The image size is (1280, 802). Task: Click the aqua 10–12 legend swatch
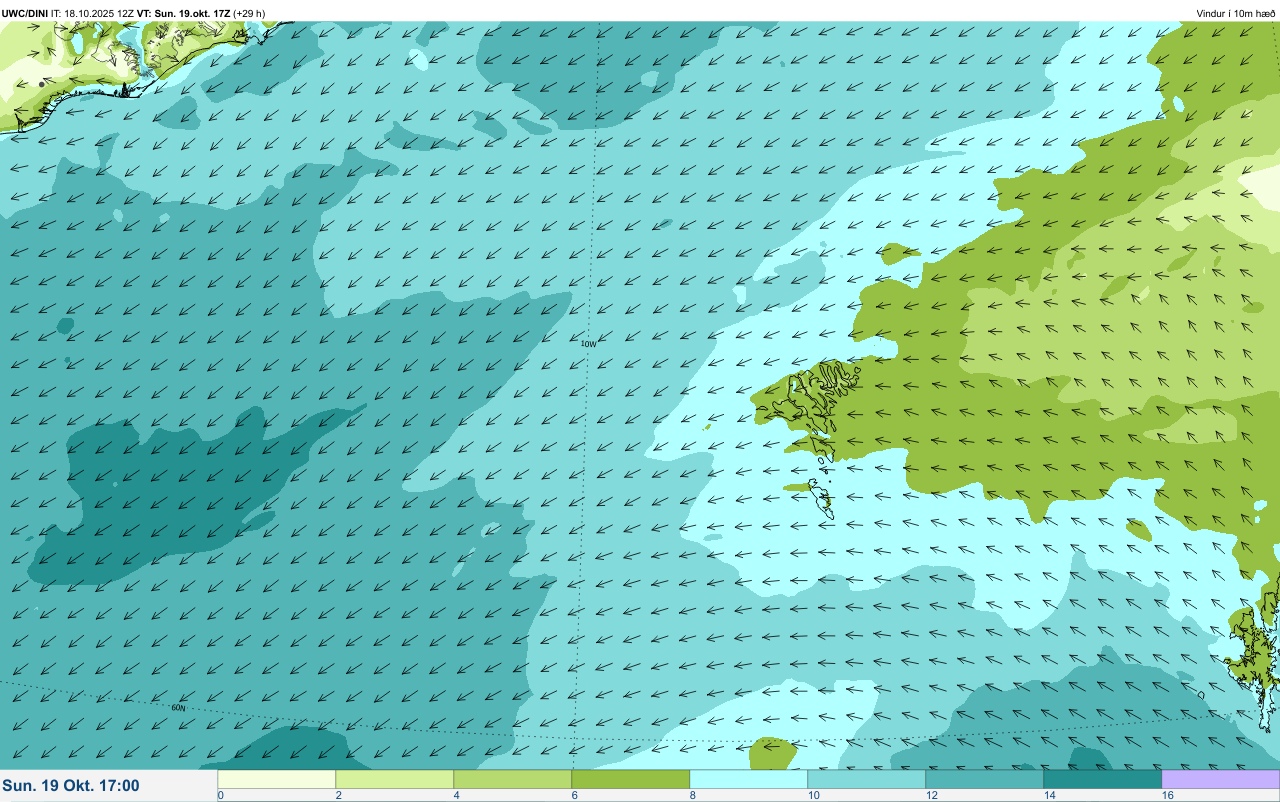click(x=867, y=779)
